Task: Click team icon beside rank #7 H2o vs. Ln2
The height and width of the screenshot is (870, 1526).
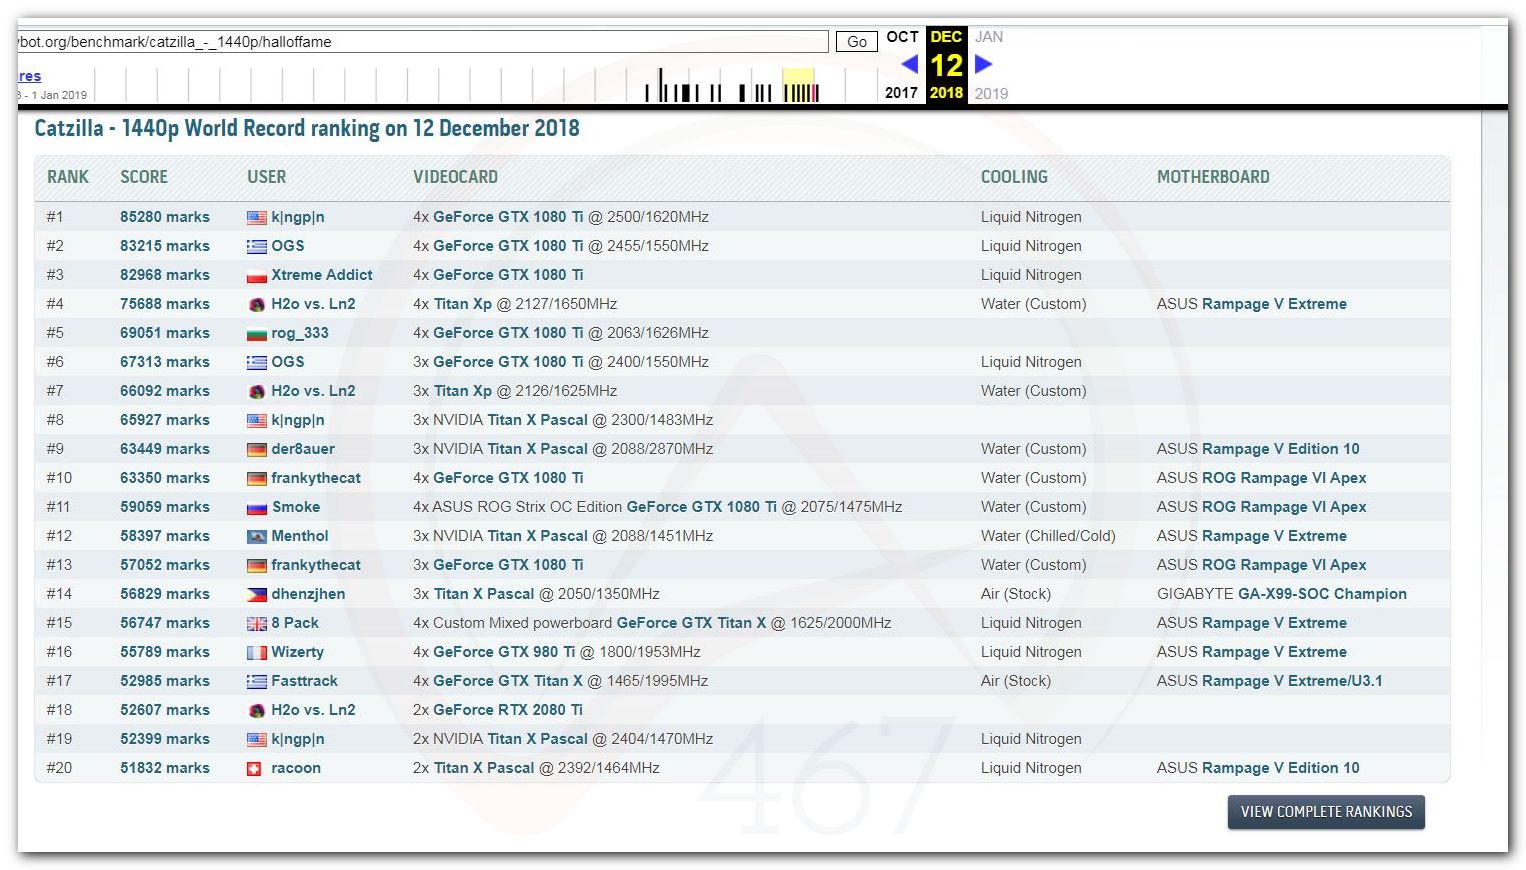Action: click(257, 392)
